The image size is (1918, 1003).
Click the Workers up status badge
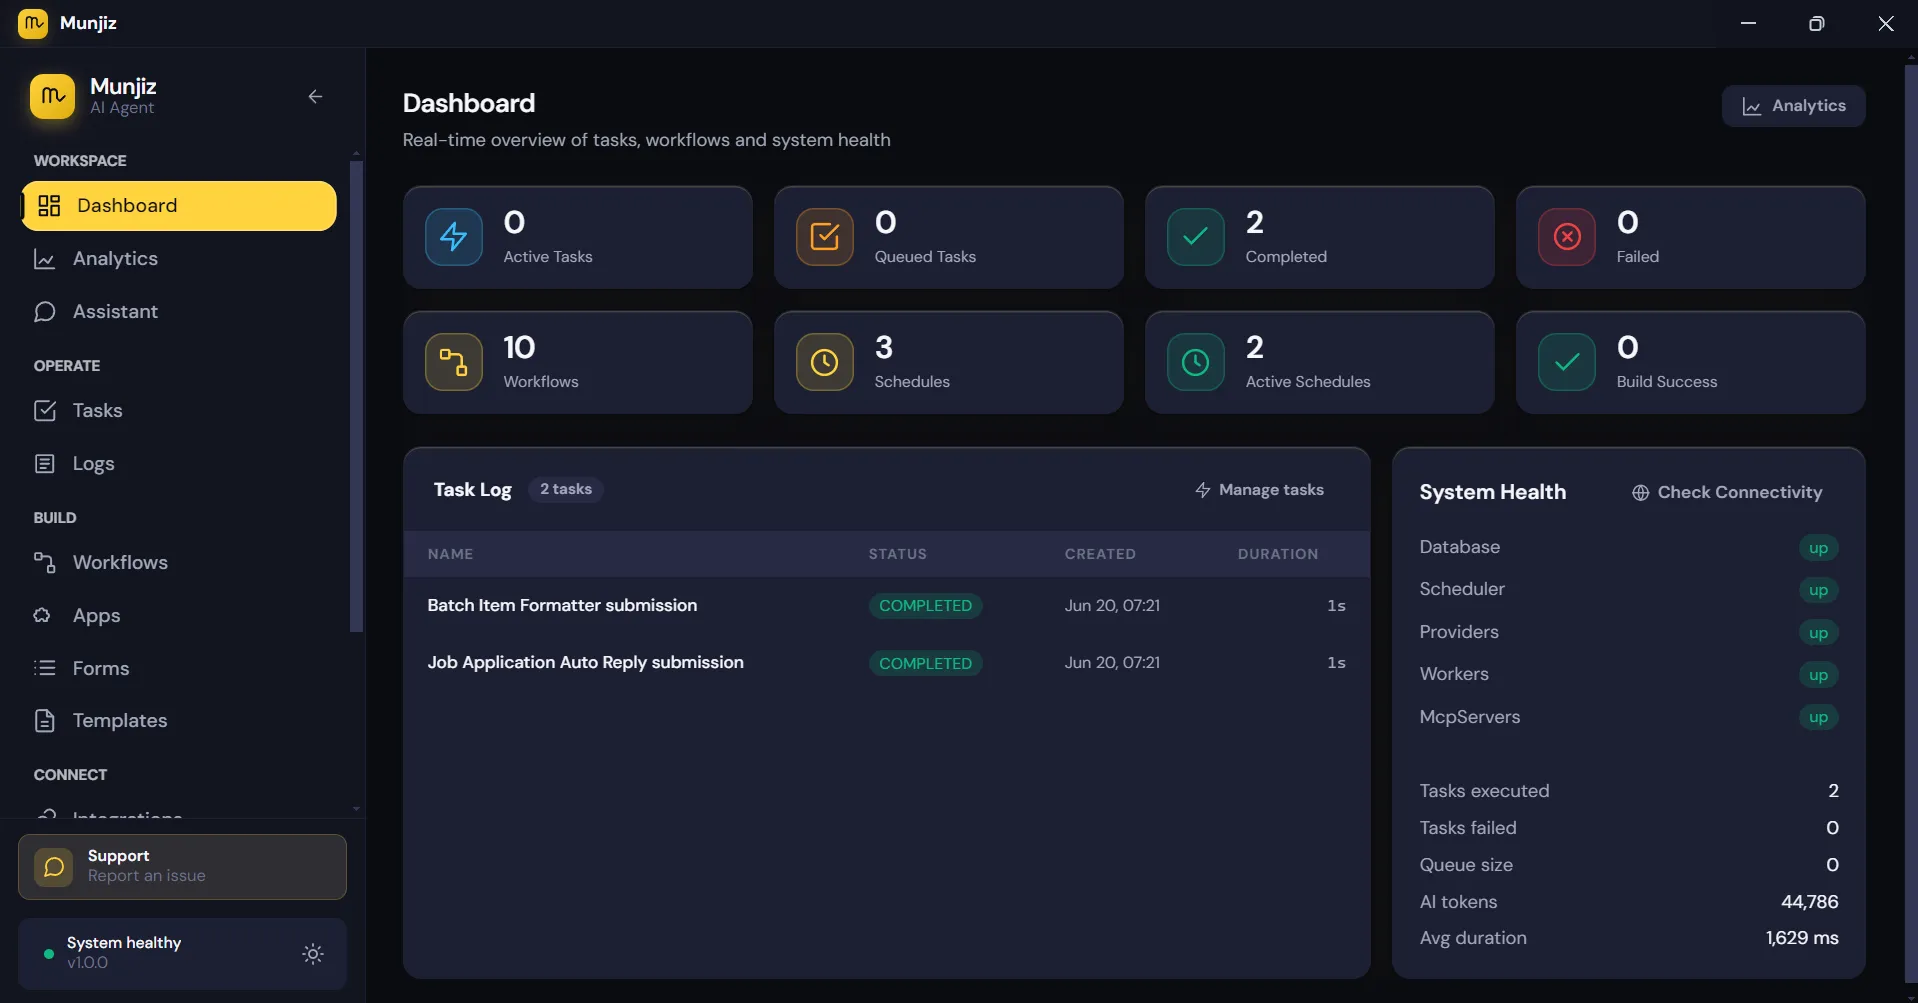pyautogui.click(x=1818, y=675)
